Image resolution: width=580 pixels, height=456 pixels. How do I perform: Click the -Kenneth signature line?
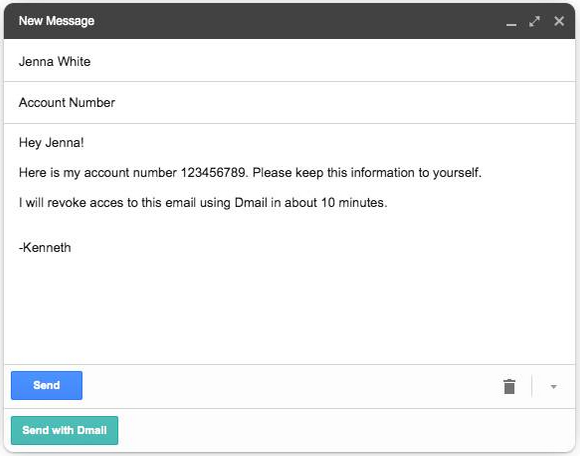(45, 247)
